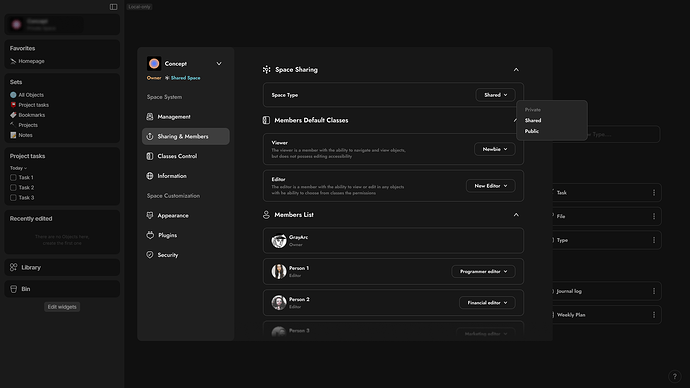Click the Security shield icon
690x388 pixels.
pos(150,255)
